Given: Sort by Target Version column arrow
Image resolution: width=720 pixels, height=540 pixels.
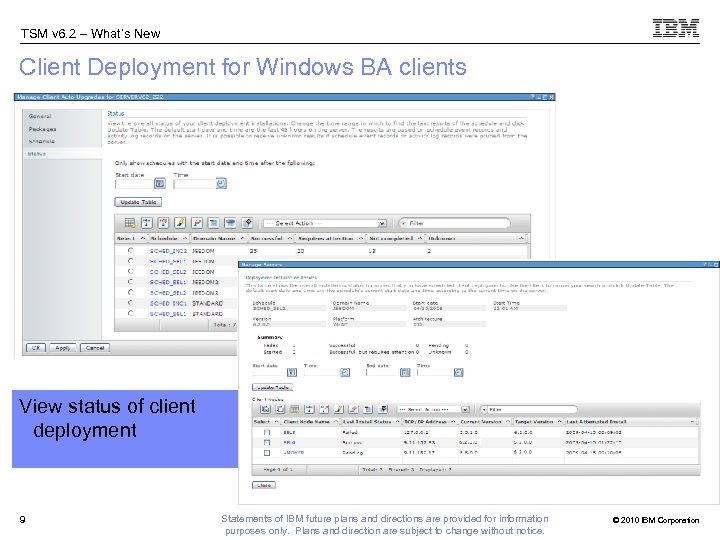Looking at the screenshot, I should pyautogui.click(x=559, y=422).
